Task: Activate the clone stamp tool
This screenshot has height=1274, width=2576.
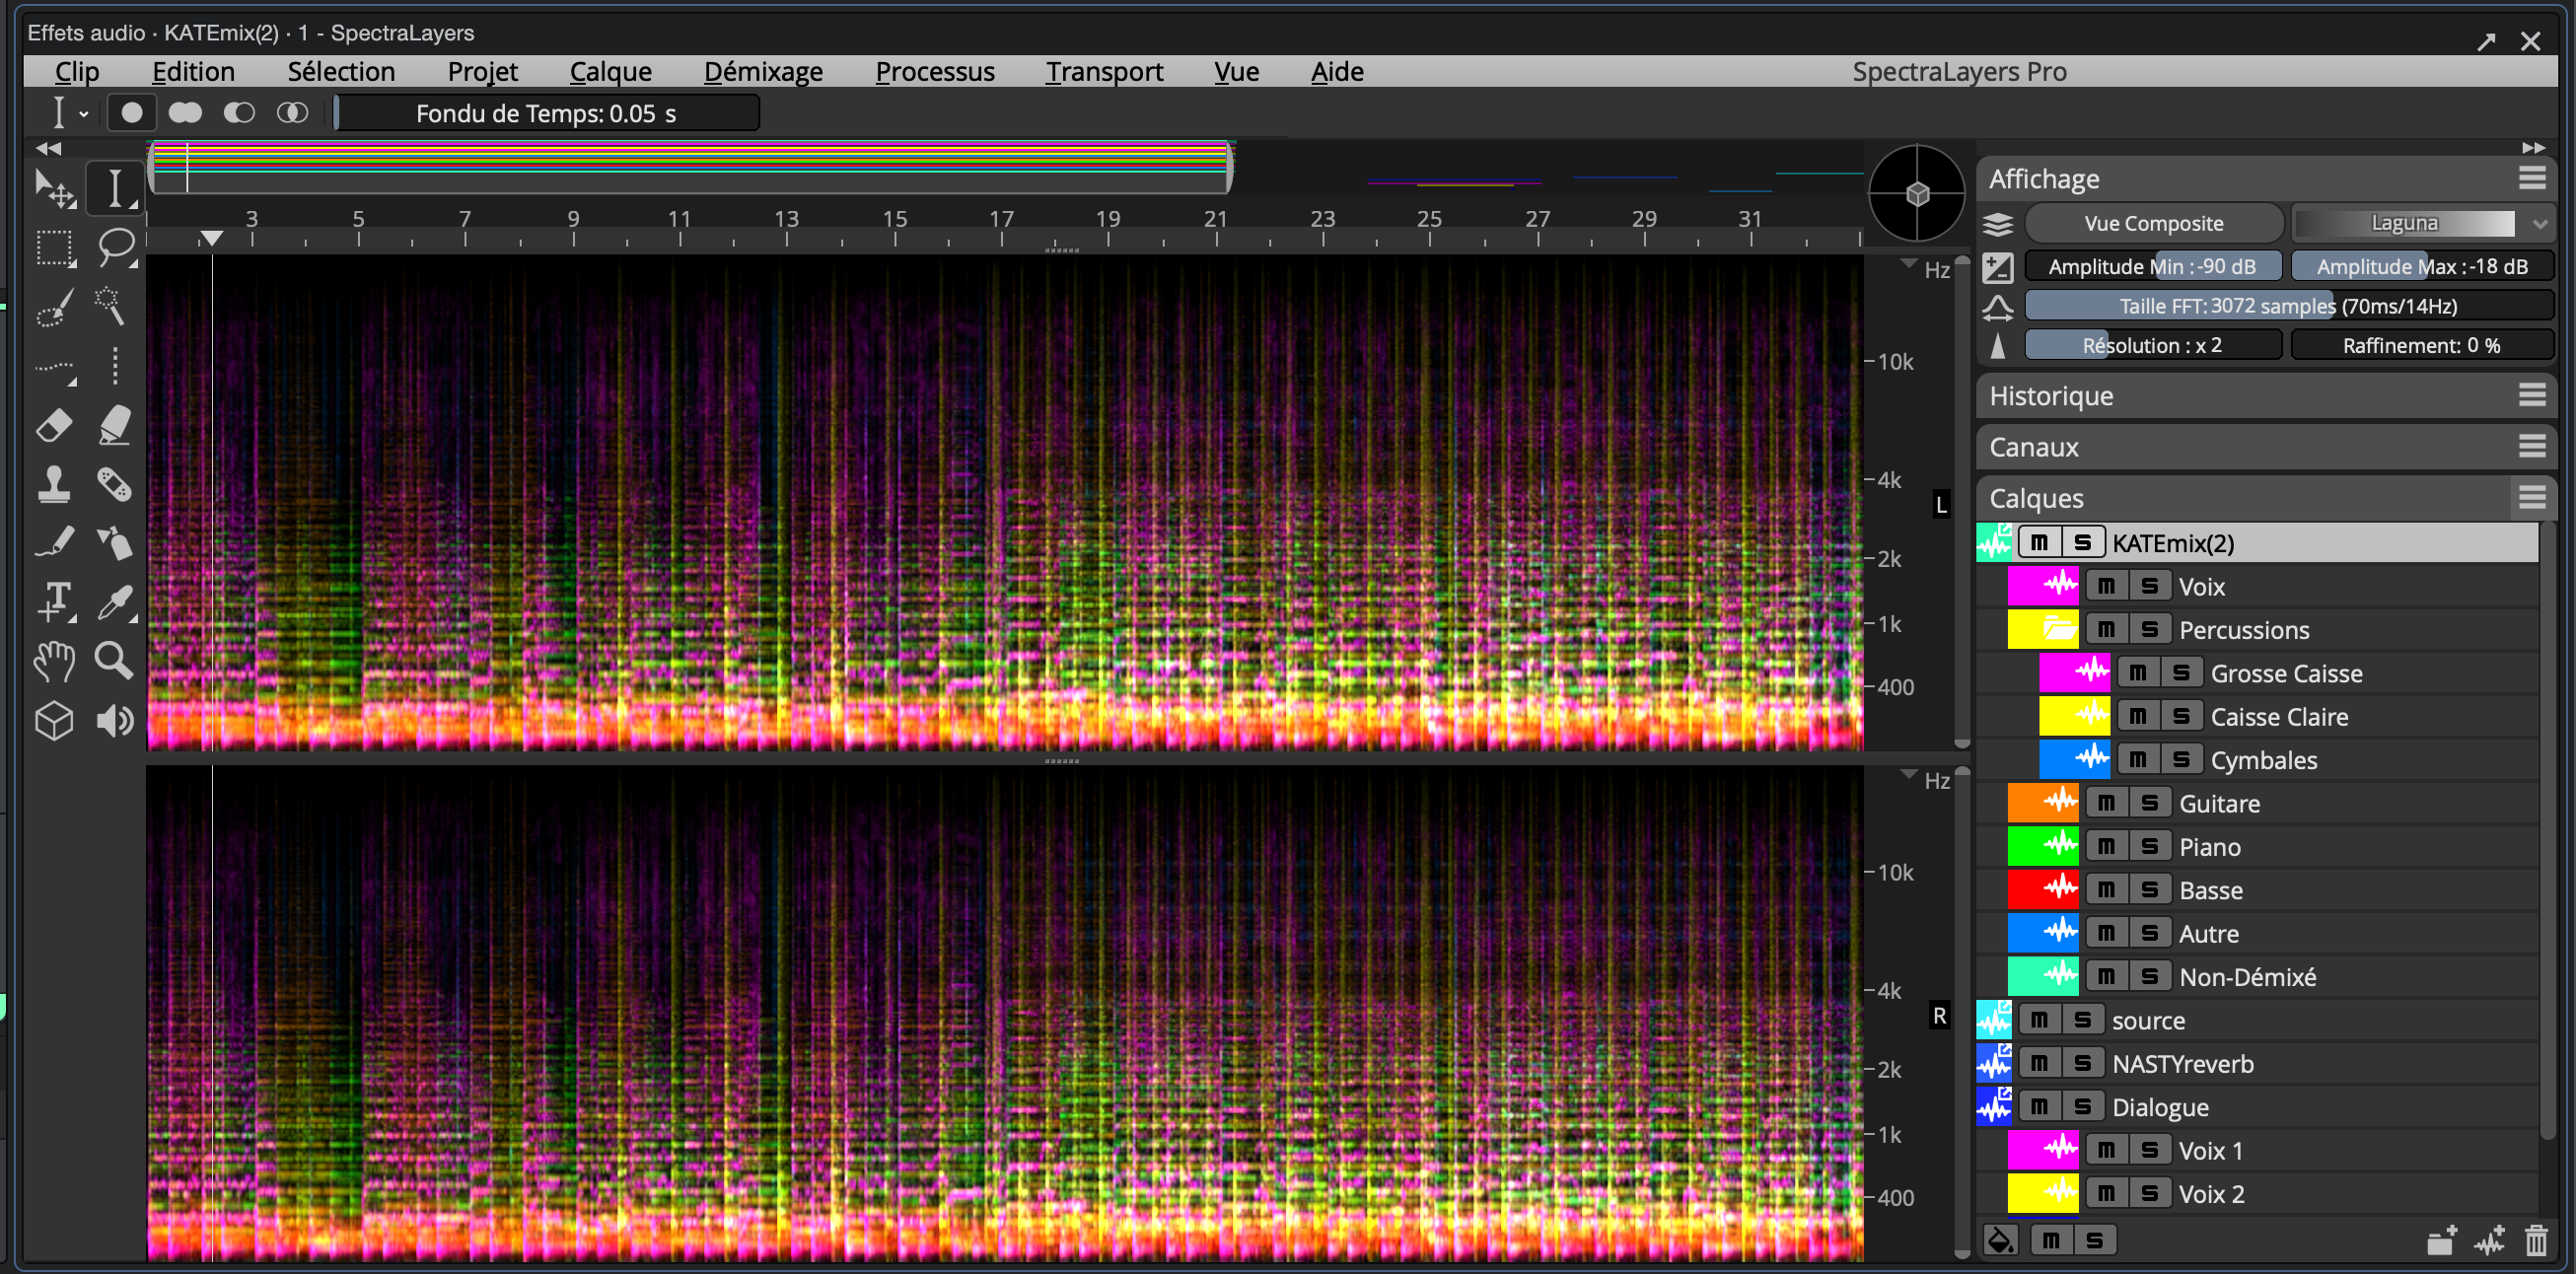Action: pyautogui.click(x=54, y=485)
